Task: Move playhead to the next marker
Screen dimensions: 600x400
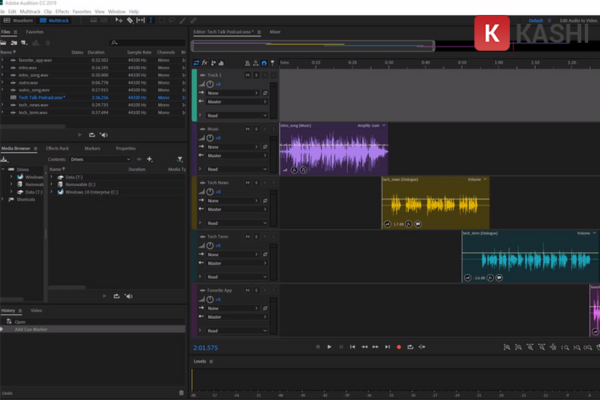Action: 387,347
